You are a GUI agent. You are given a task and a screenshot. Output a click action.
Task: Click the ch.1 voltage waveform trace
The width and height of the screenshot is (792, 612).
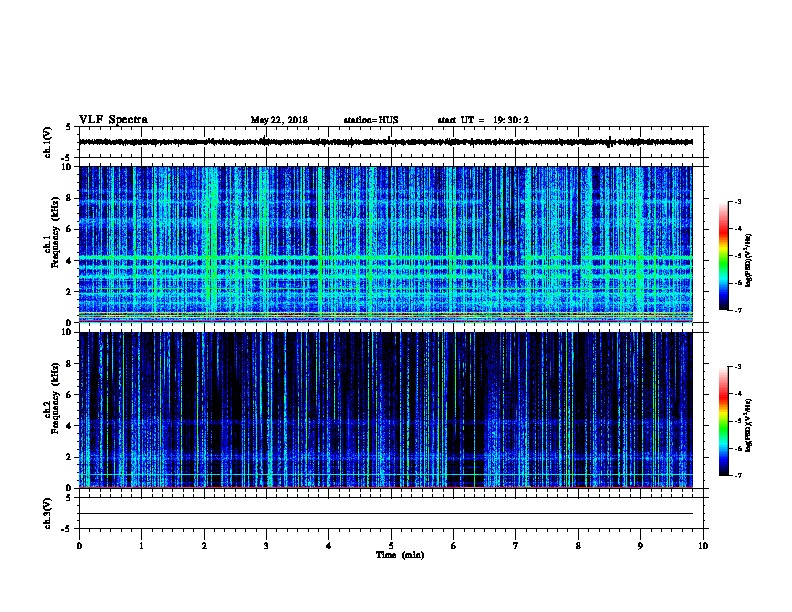click(386, 142)
